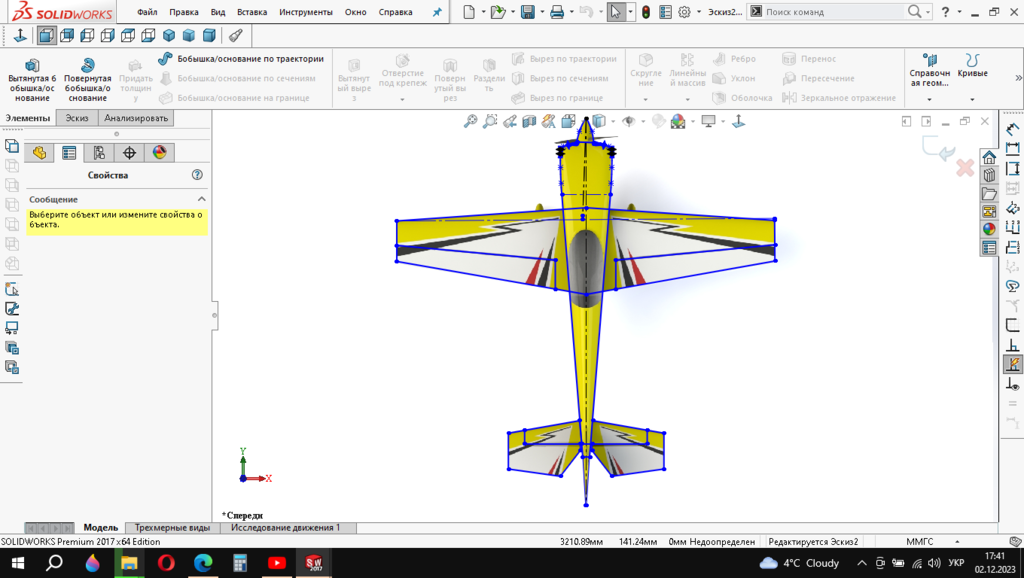
Task: Click the Swept Boss (Бобышка/основание по траектории)
Action: tap(240, 59)
